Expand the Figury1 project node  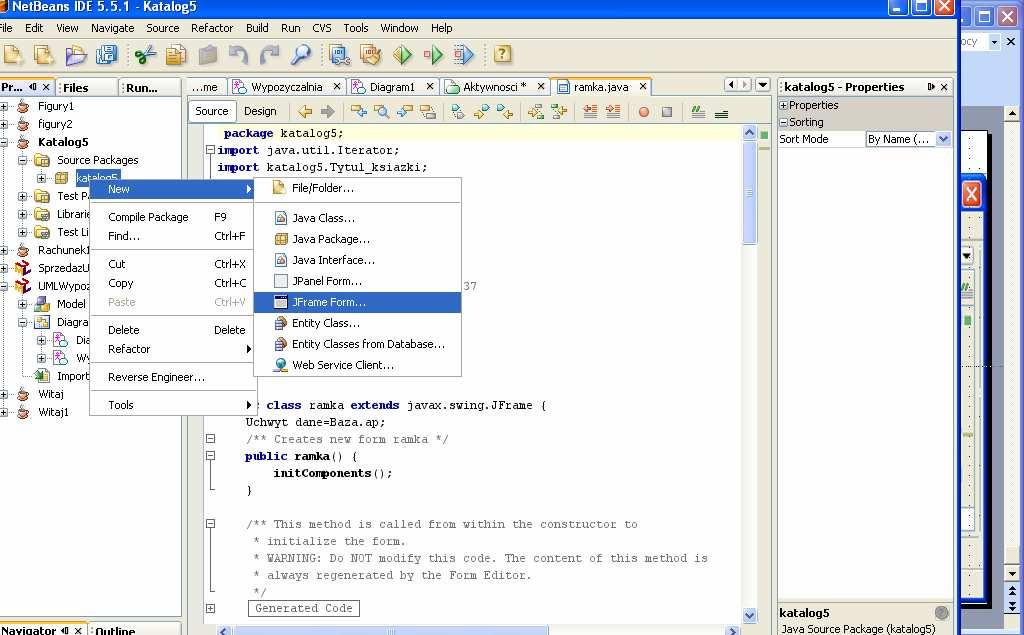pos(4,106)
